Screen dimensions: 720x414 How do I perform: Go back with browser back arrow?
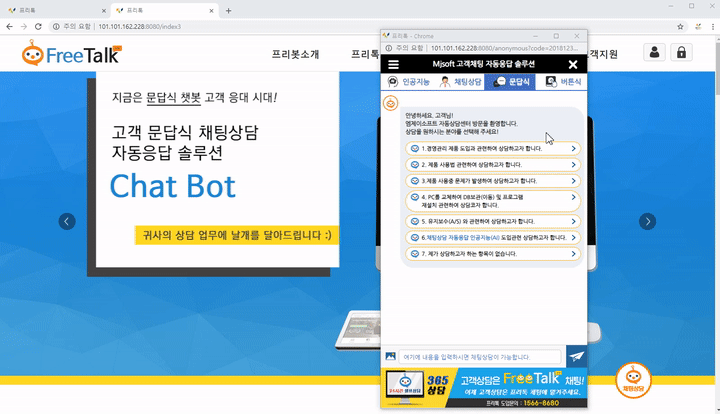tap(9, 27)
